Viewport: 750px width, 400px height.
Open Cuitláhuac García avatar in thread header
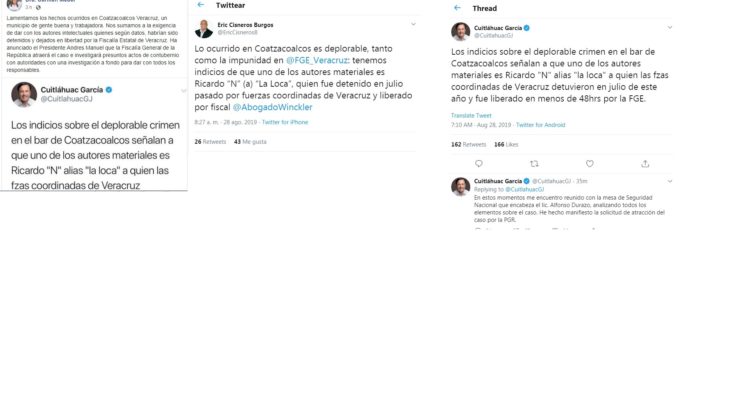[461, 32]
